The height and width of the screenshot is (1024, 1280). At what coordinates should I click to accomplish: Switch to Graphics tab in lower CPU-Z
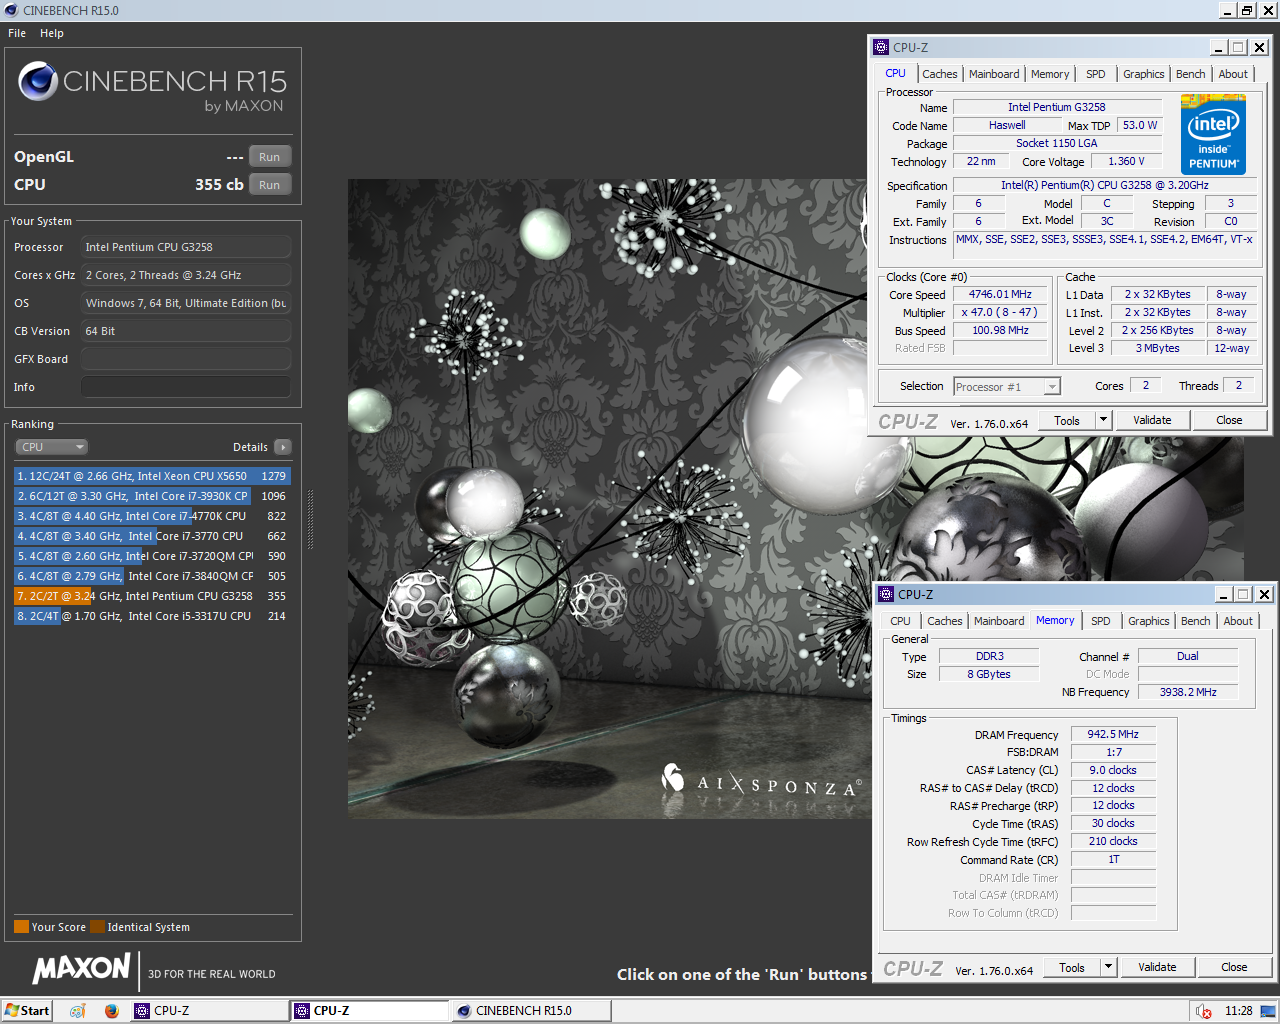click(1148, 621)
